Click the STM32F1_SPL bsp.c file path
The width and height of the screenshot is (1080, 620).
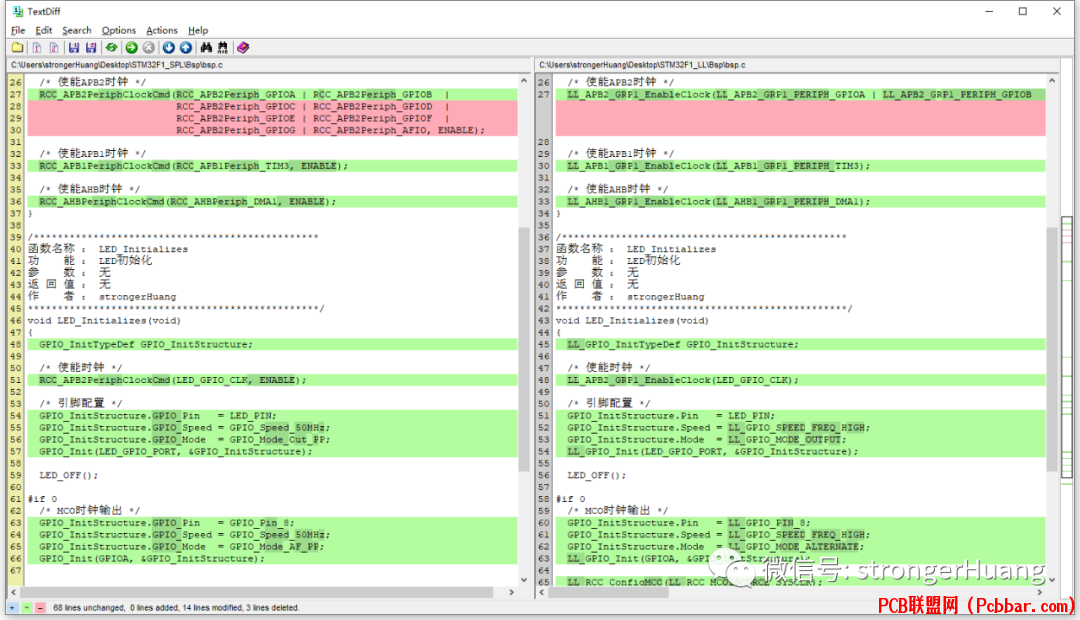117,65
